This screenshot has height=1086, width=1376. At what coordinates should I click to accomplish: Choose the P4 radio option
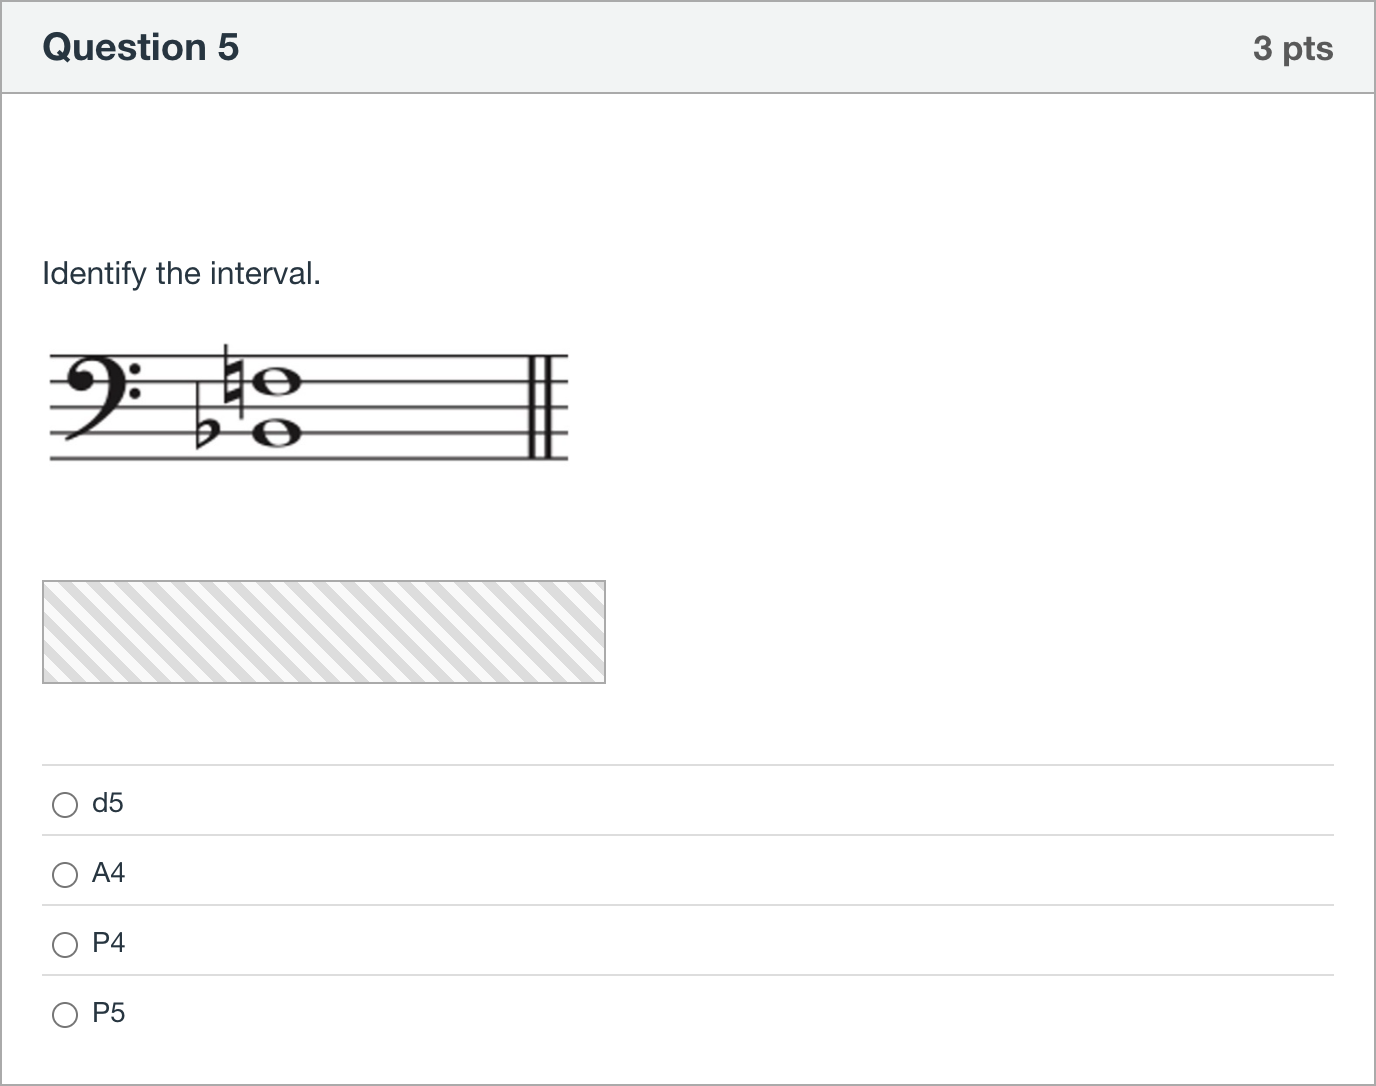[65, 945]
